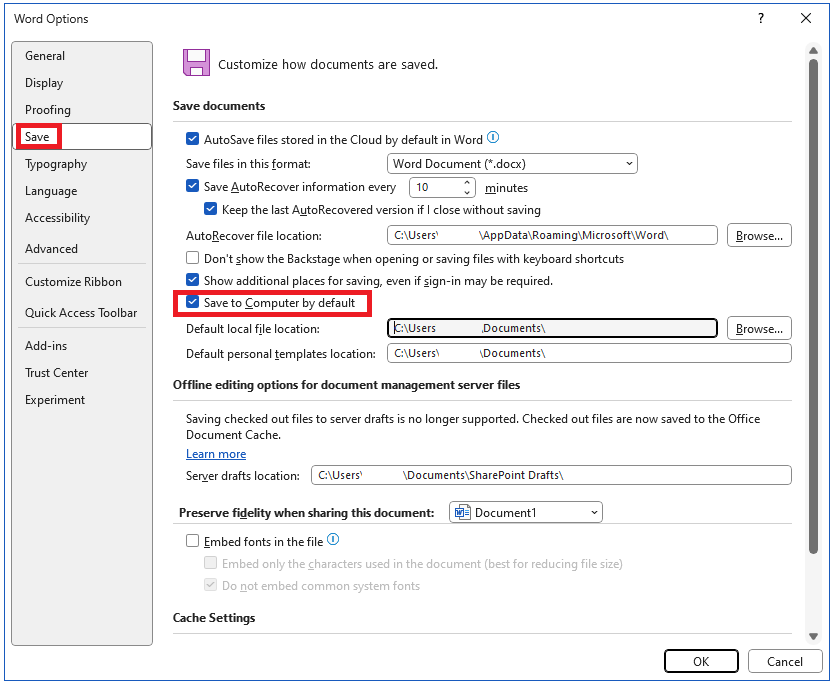Toggle Show additional places for saving

click(192, 281)
